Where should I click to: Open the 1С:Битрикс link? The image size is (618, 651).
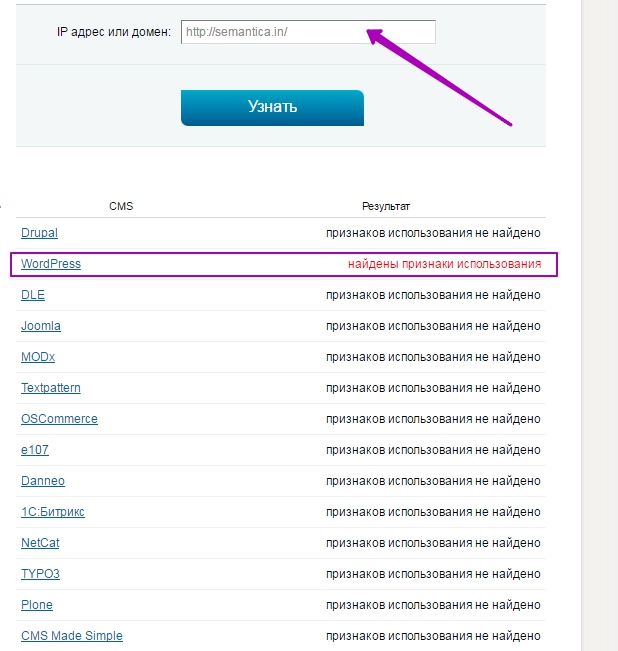[x=53, y=512]
